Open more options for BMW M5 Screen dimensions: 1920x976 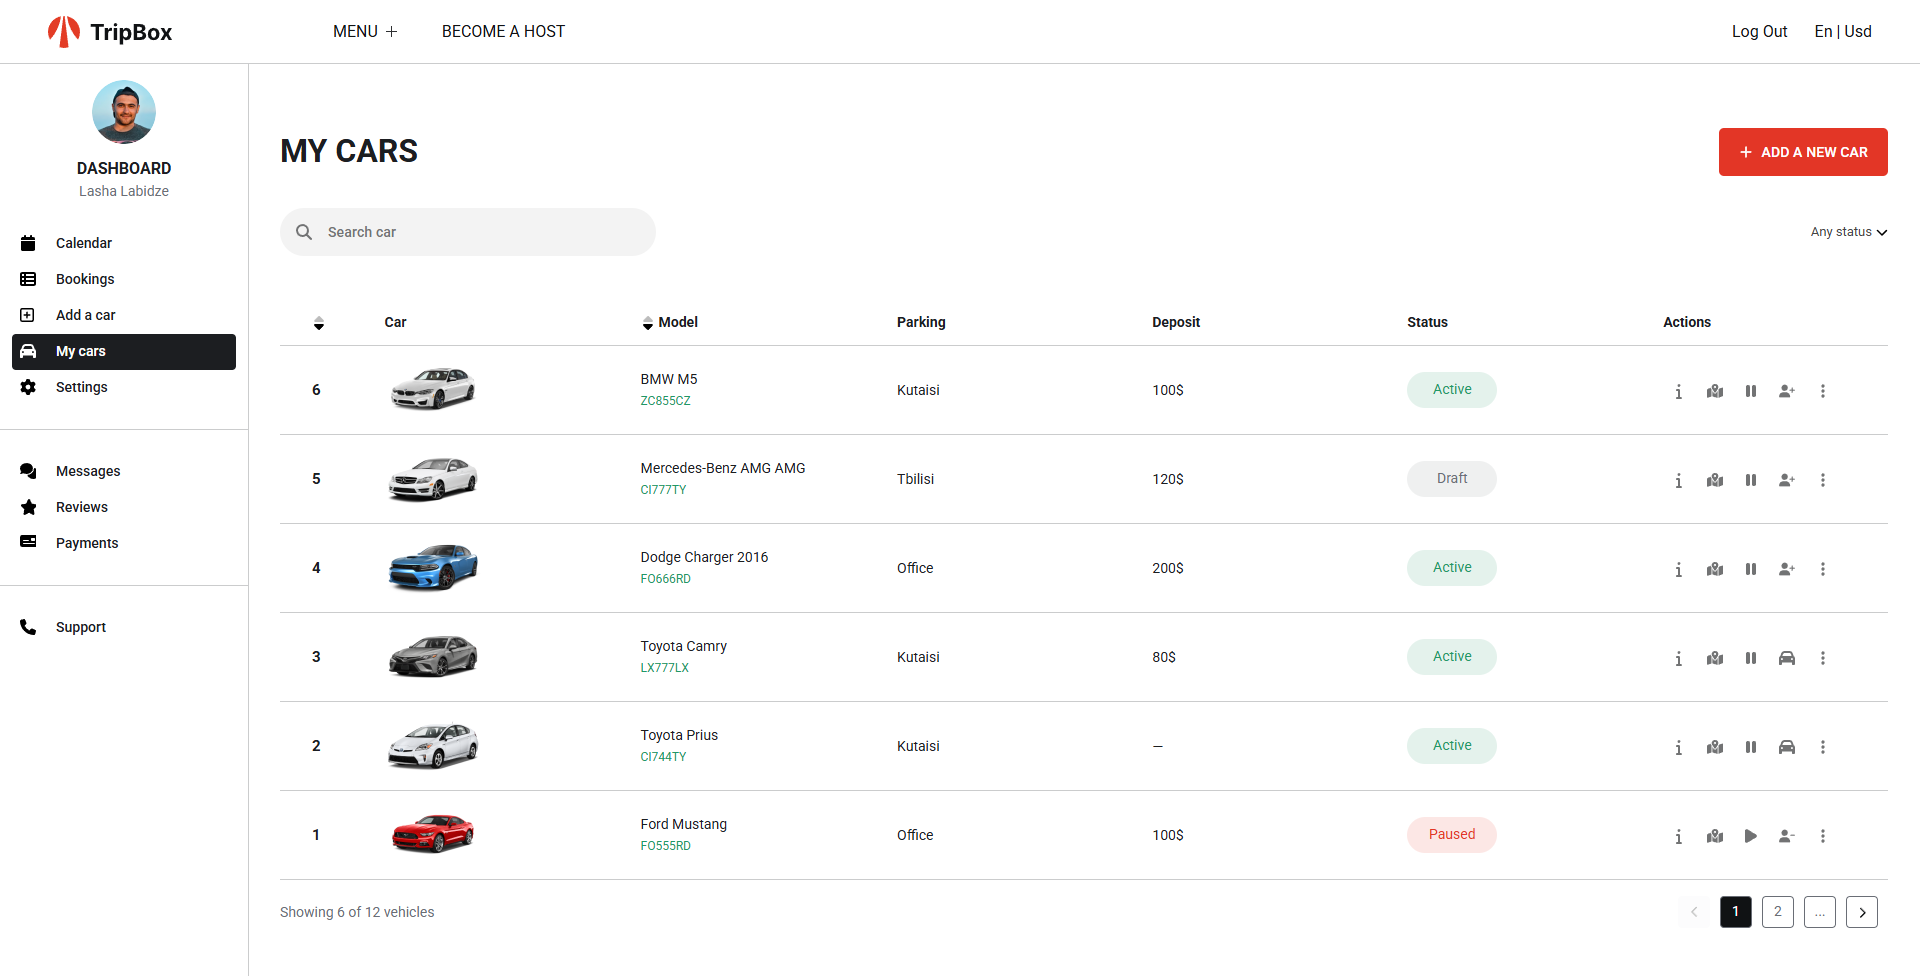(x=1823, y=391)
